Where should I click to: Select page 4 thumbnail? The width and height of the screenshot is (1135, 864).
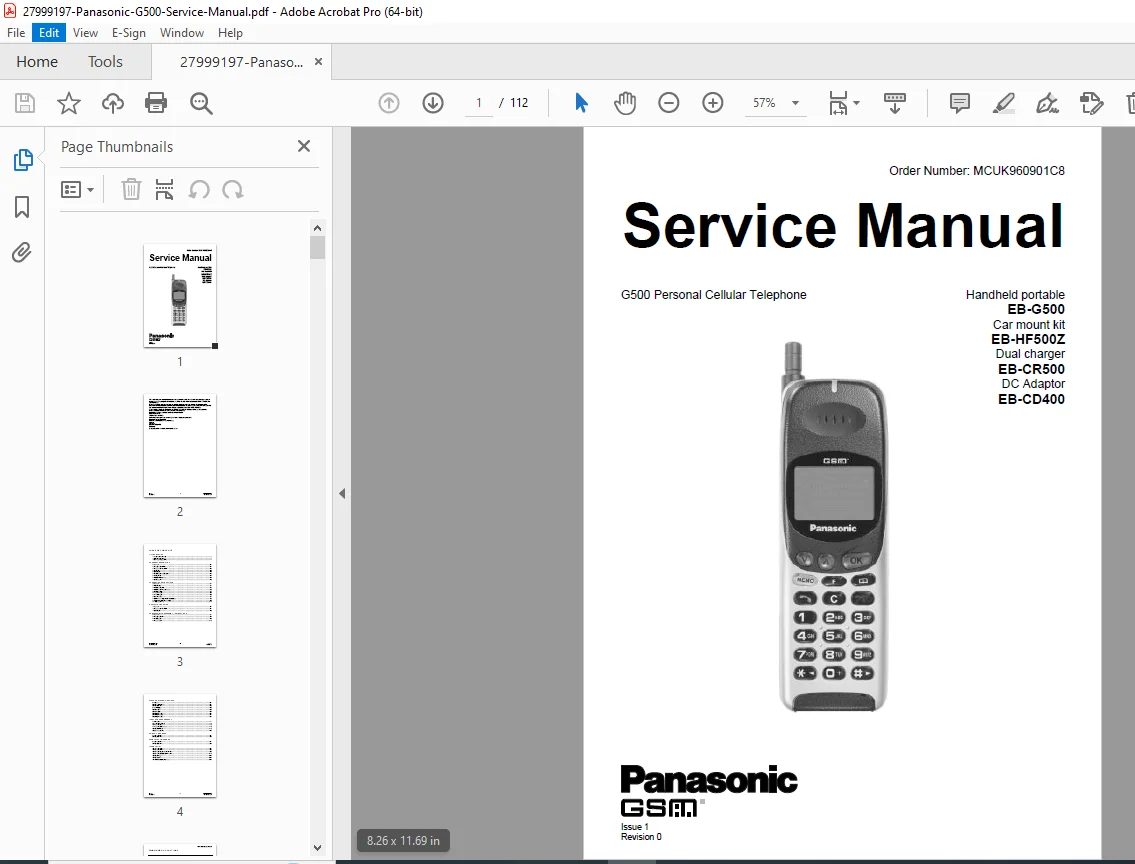click(180, 746)
